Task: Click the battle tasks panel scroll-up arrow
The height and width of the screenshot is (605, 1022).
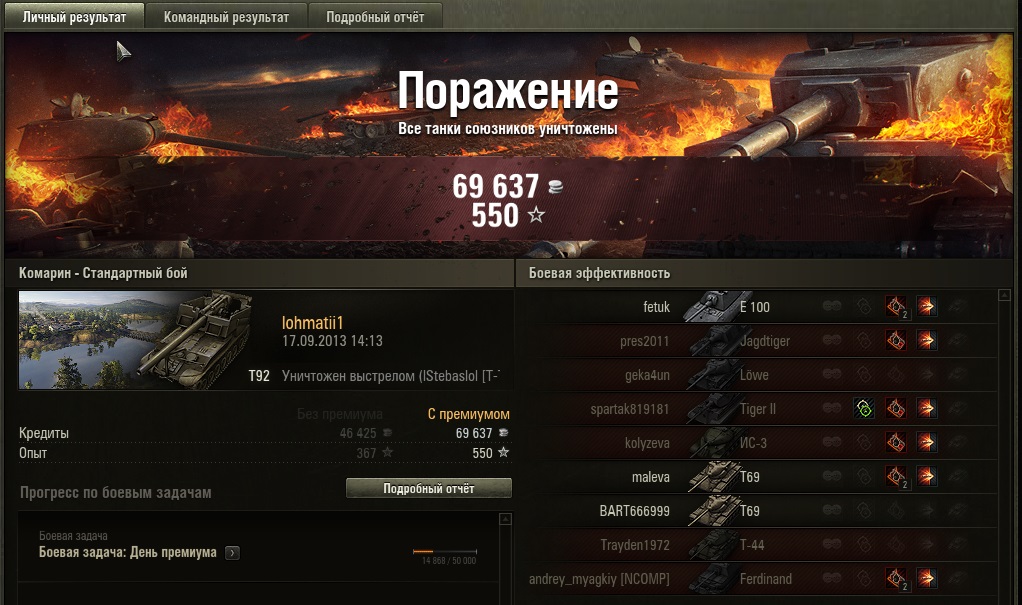Action: point(505,520)
